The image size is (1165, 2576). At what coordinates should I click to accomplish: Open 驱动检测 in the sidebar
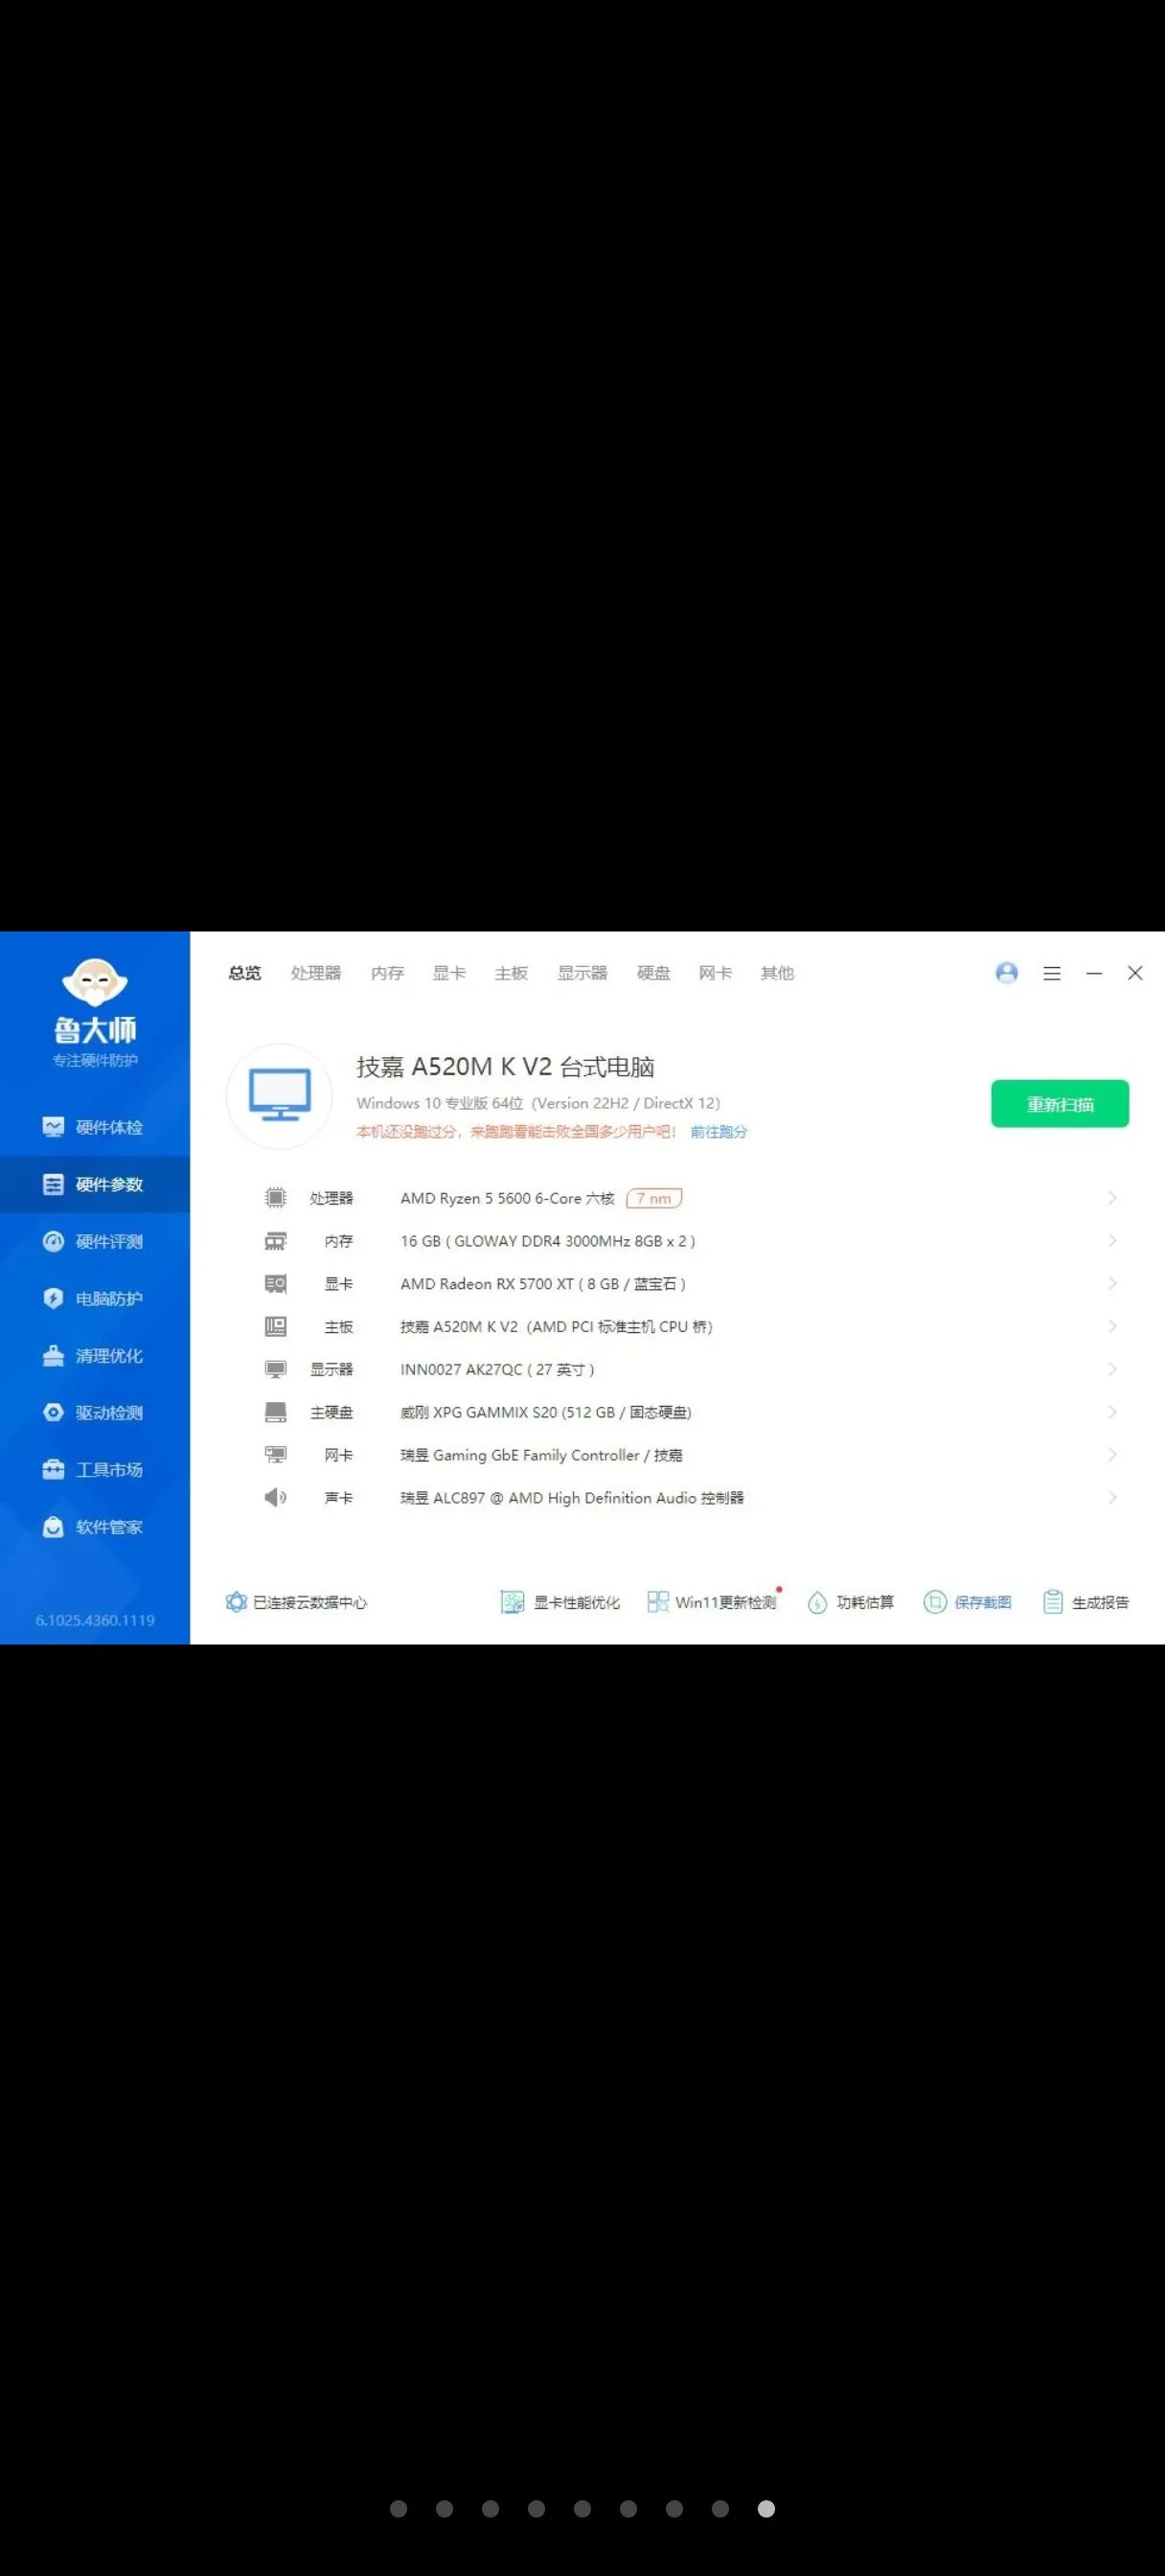[x=94, y=1412]
